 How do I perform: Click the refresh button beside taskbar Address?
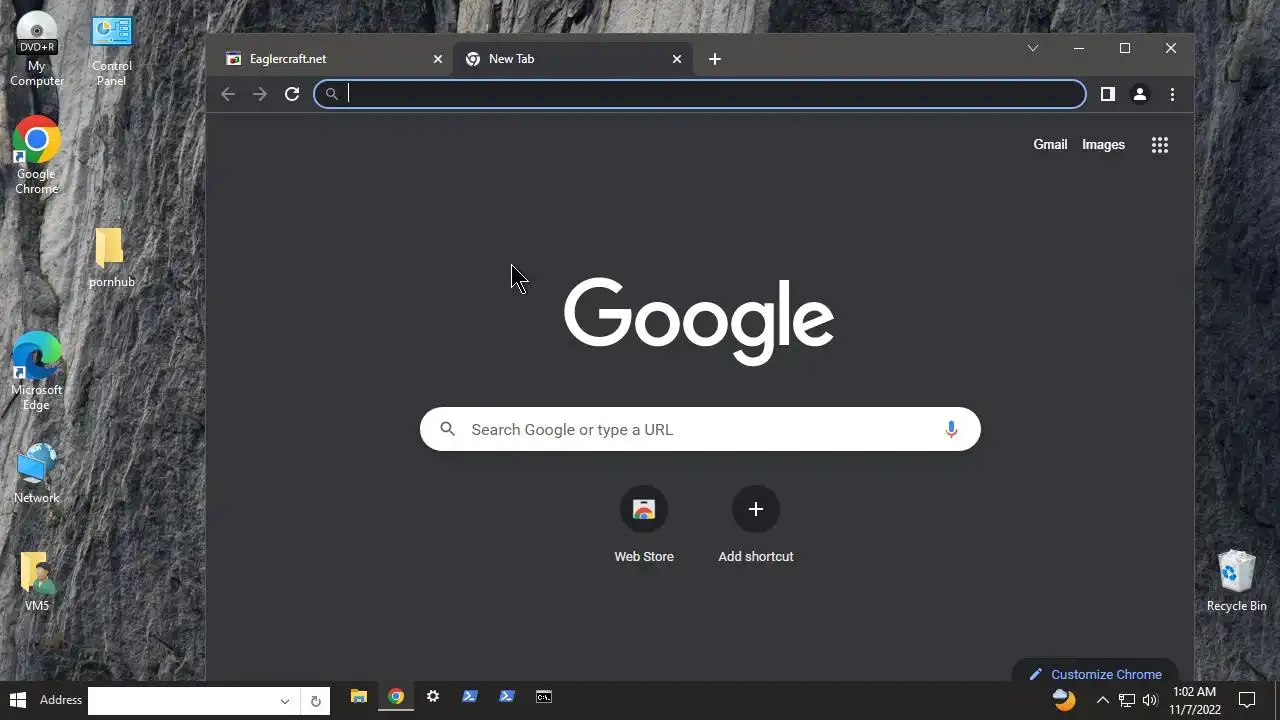315,701
